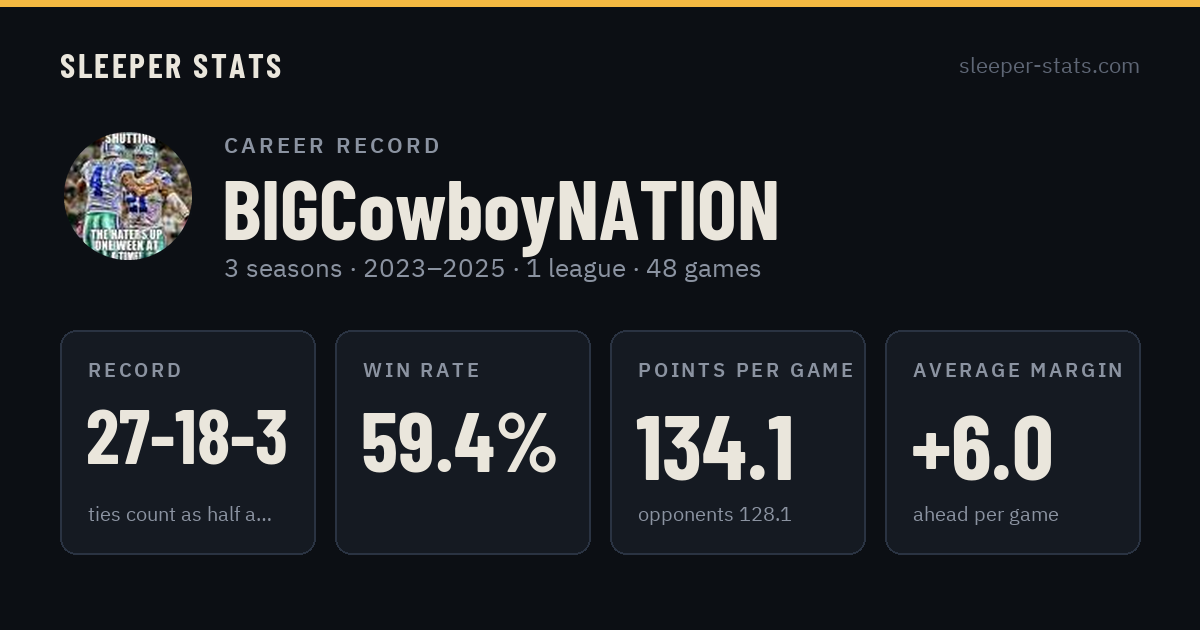The image size is (1200, 630).
Task: Open the Points Per Game card
Action: point(738,442)
